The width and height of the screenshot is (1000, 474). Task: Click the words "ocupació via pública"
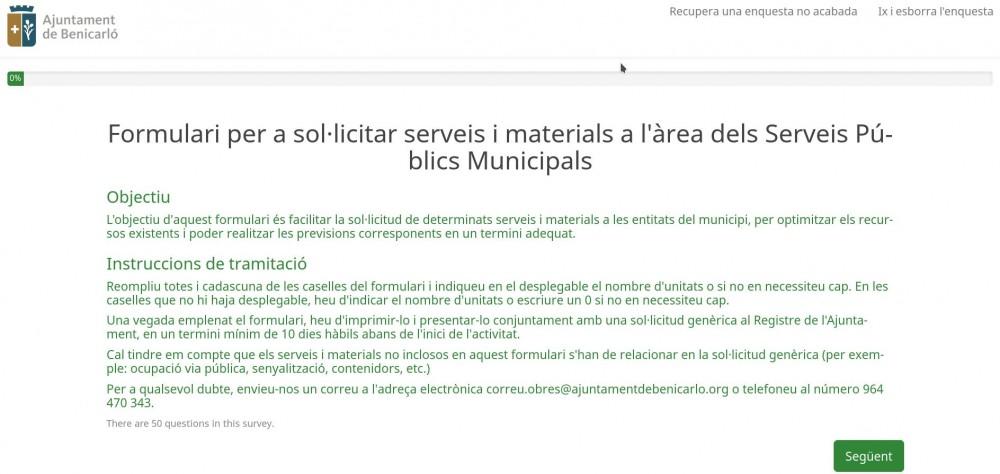click(x=169, y=368)
